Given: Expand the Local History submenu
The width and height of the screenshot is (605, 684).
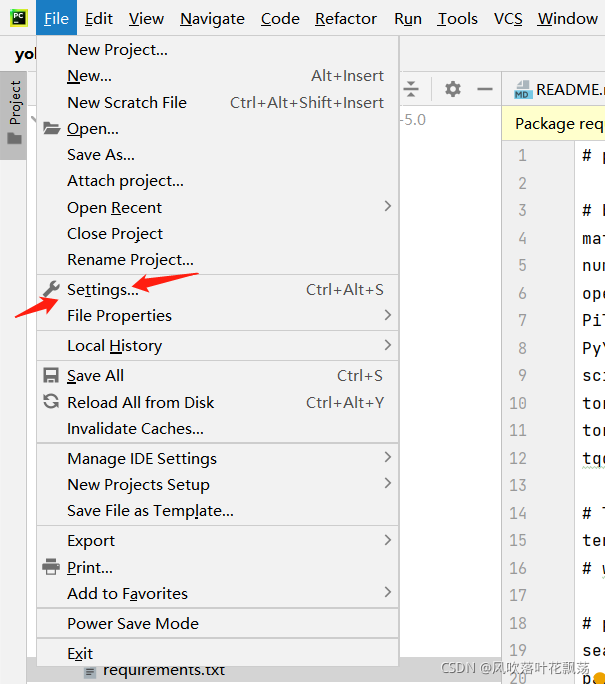Looking at the screenshot, I should [217, 345].
